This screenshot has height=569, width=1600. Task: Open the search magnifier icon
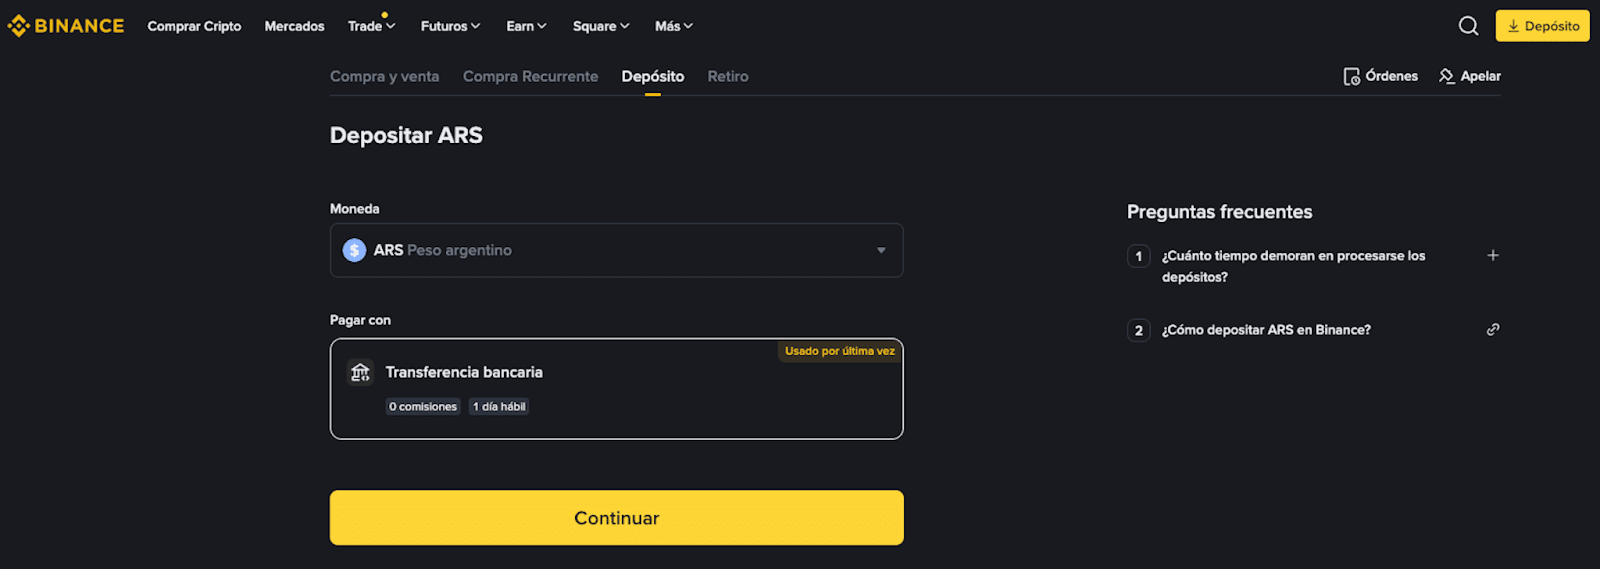click(1468, 26)
